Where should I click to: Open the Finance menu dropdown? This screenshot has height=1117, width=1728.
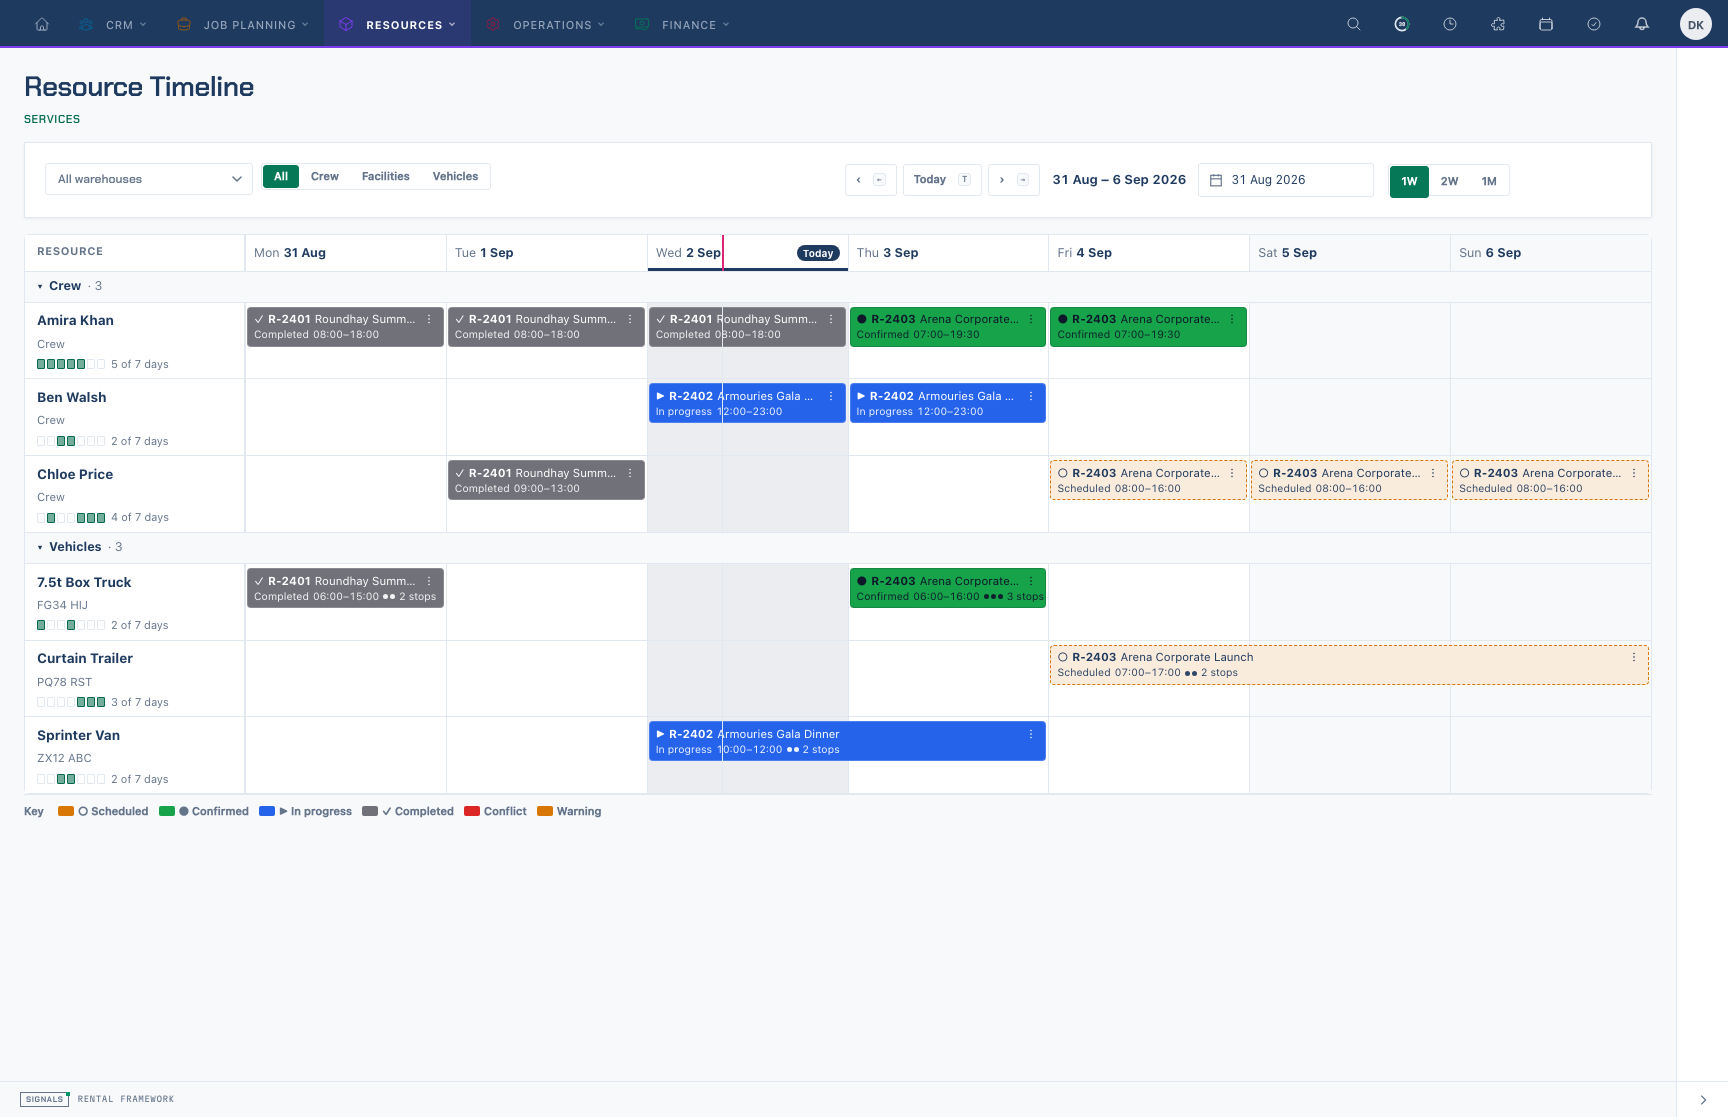click(x=683, y=24)
